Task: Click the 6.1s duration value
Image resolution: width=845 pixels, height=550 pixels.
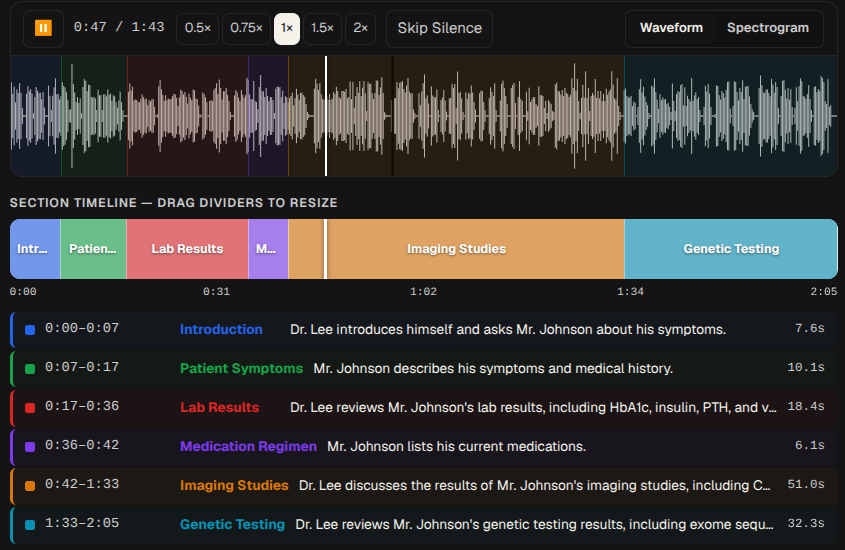Action: [x=809, y=445]
